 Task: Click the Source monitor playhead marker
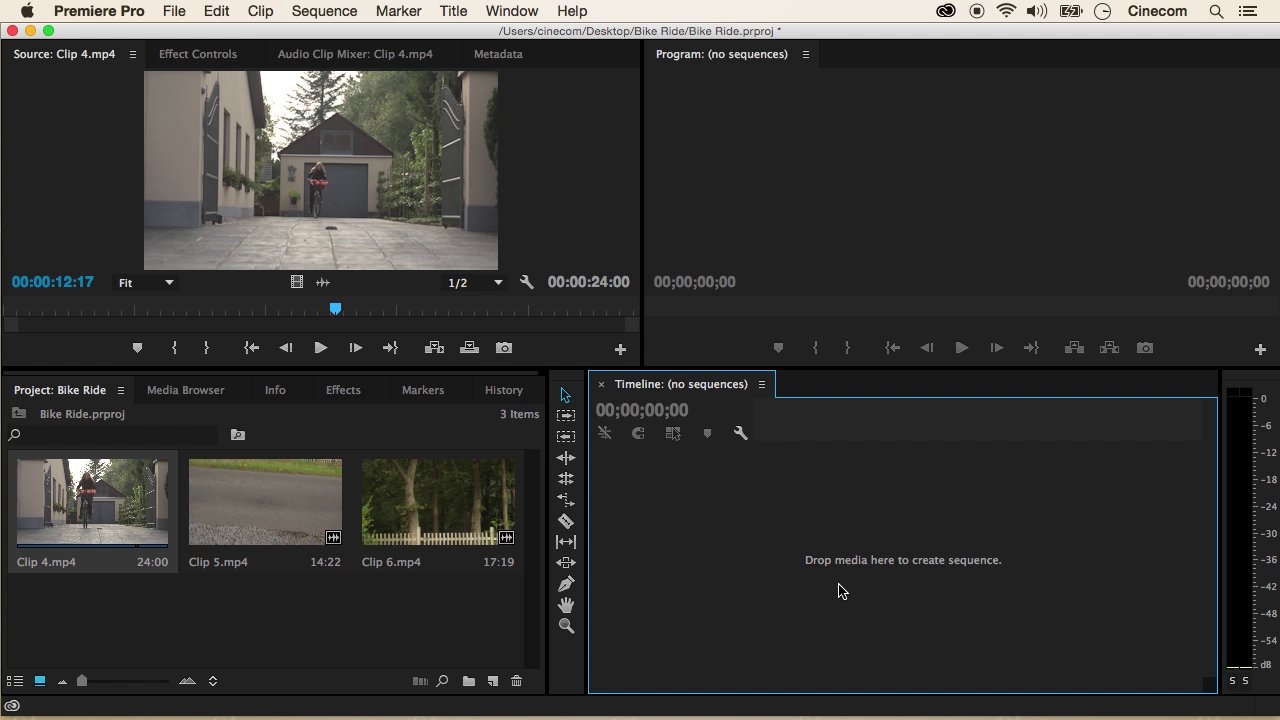[336, 309]
